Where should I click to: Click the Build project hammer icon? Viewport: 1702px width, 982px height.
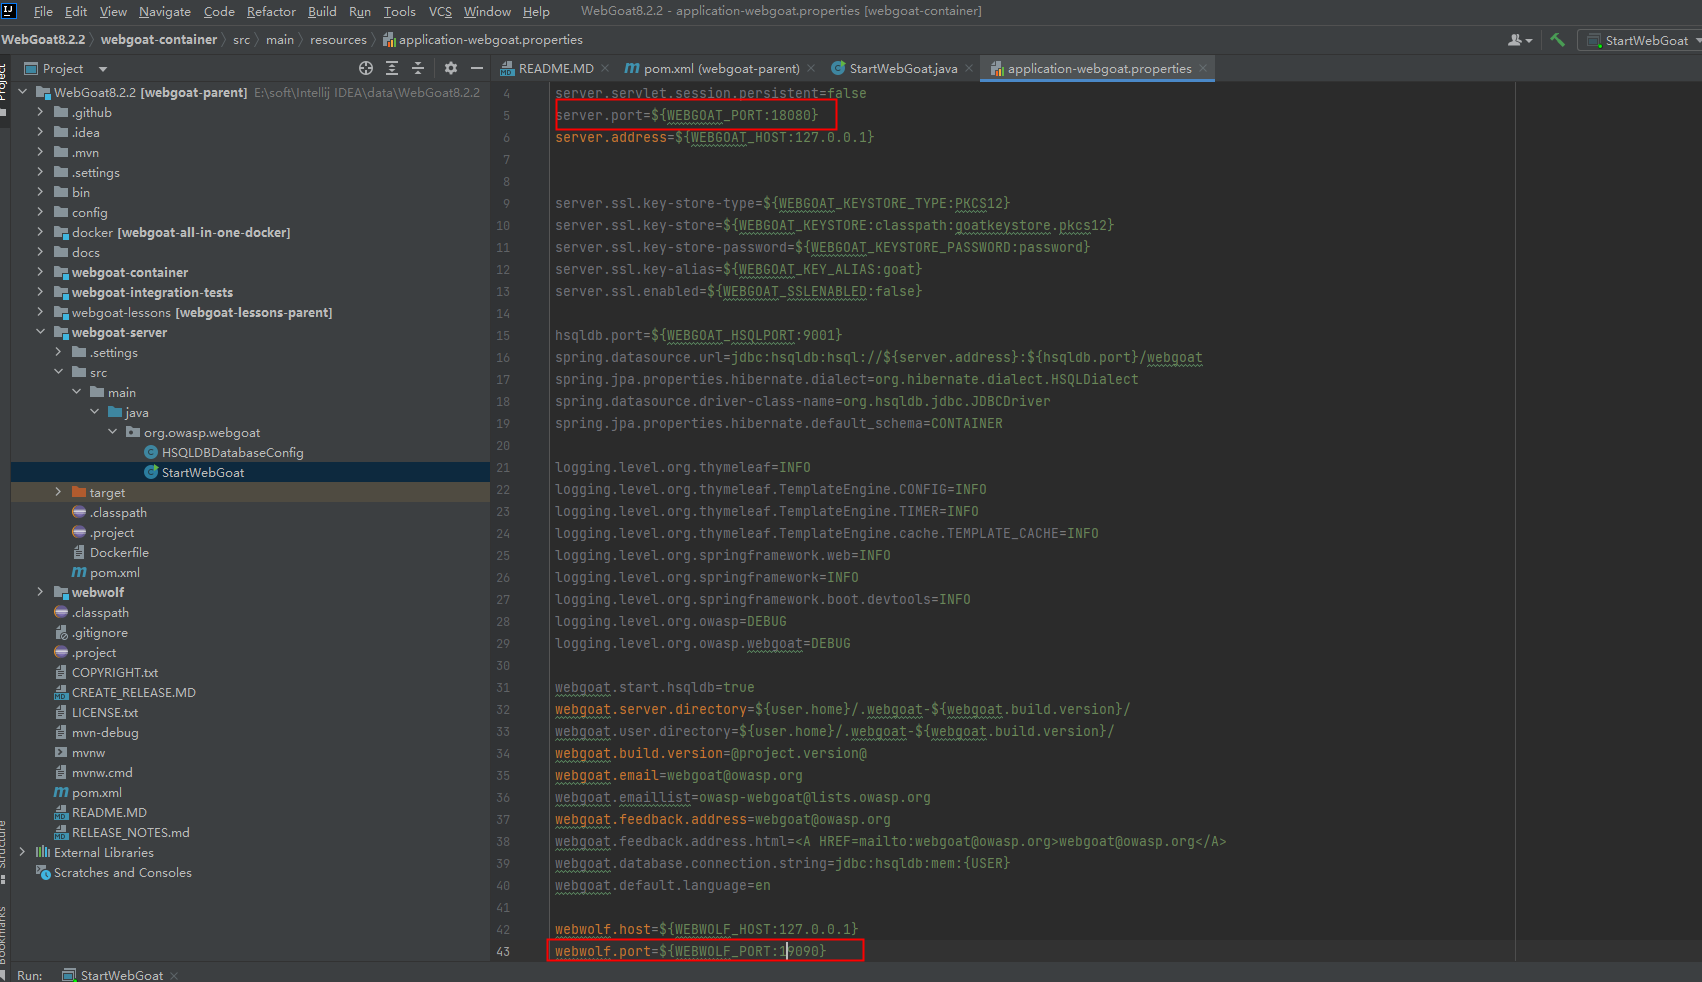(x=1557, y=40)
